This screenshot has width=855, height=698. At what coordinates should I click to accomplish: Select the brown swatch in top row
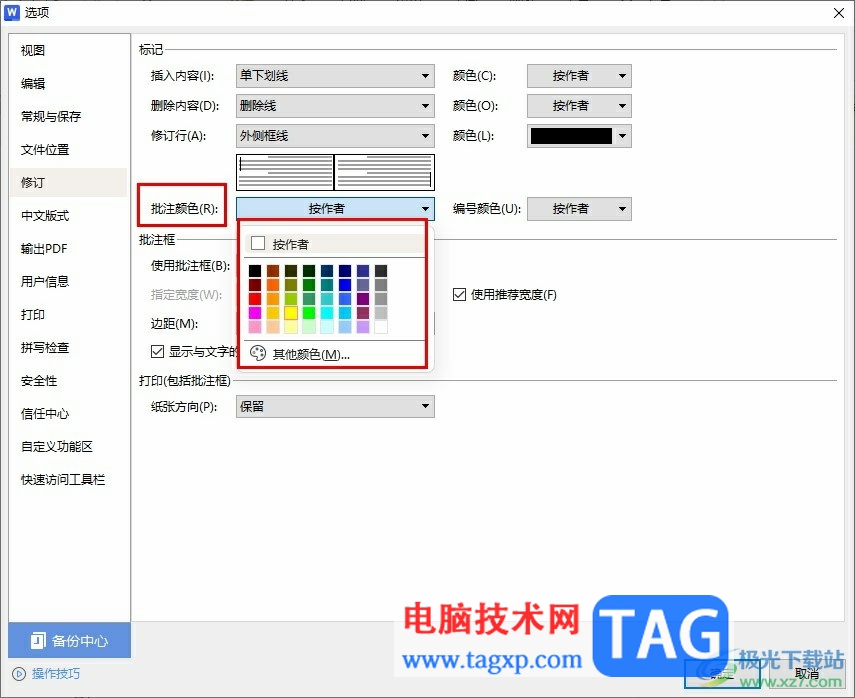[273, 270]
